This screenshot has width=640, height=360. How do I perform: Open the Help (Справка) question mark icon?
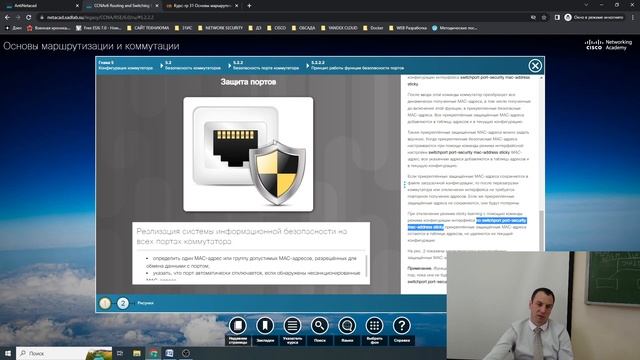click(402, 326)
